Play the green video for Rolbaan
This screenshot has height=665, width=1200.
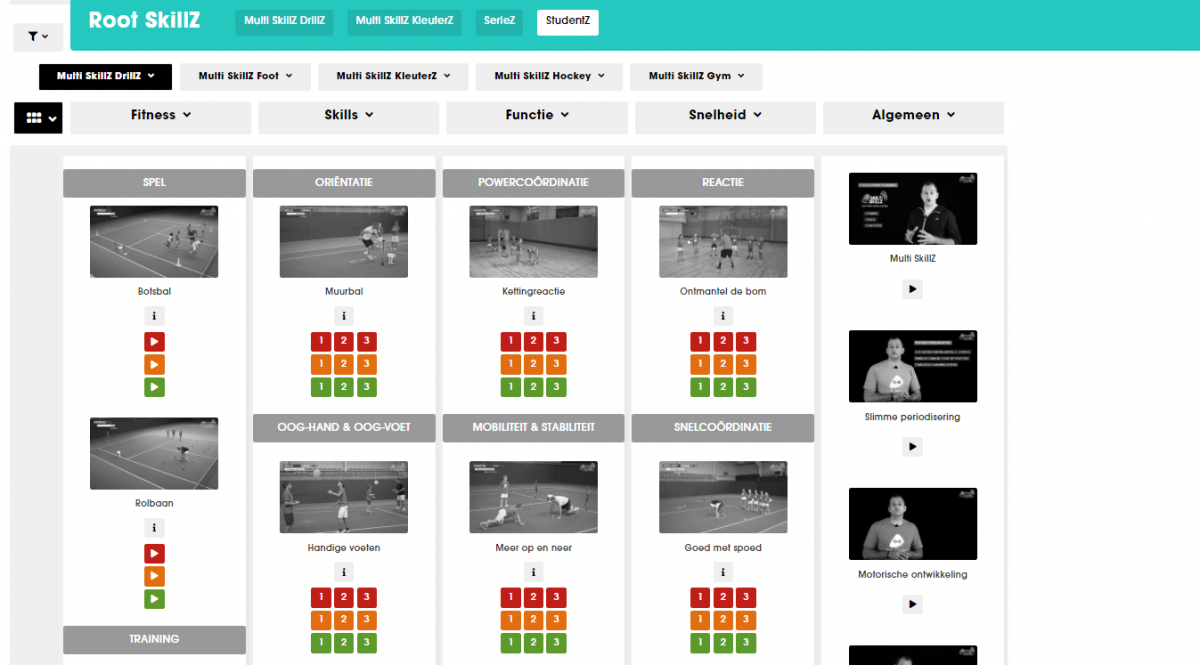154,599
